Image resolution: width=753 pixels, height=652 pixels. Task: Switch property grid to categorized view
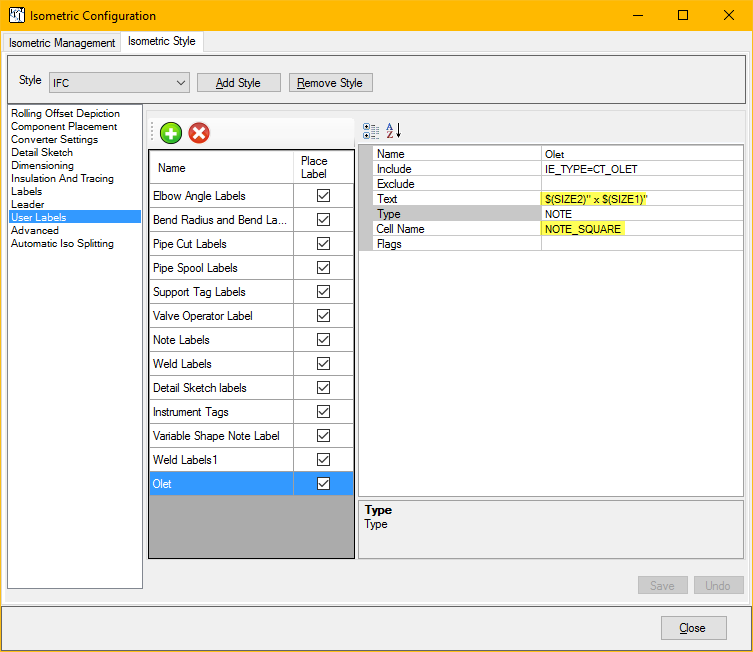(x=371, y=131)
